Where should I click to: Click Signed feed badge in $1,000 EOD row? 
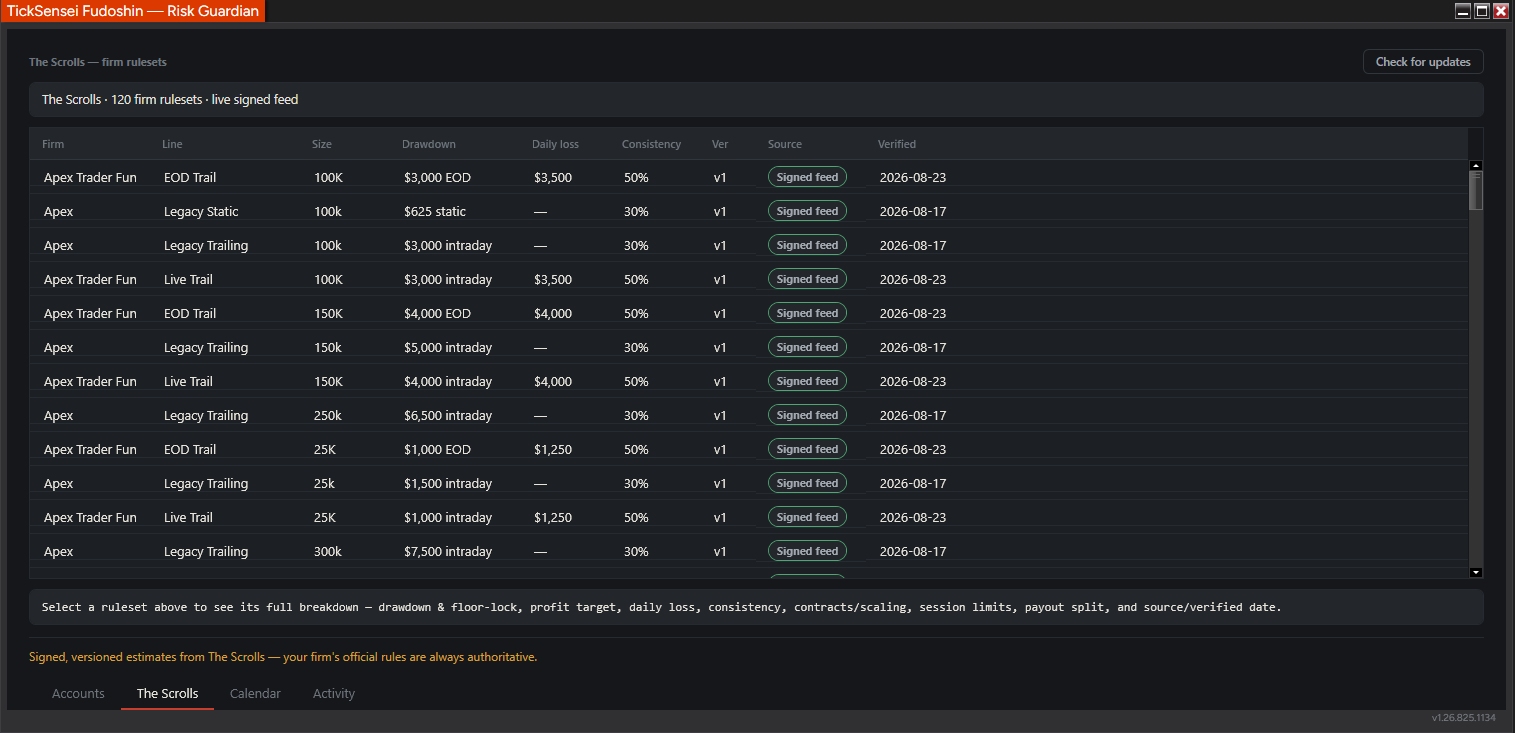point(807,449)
